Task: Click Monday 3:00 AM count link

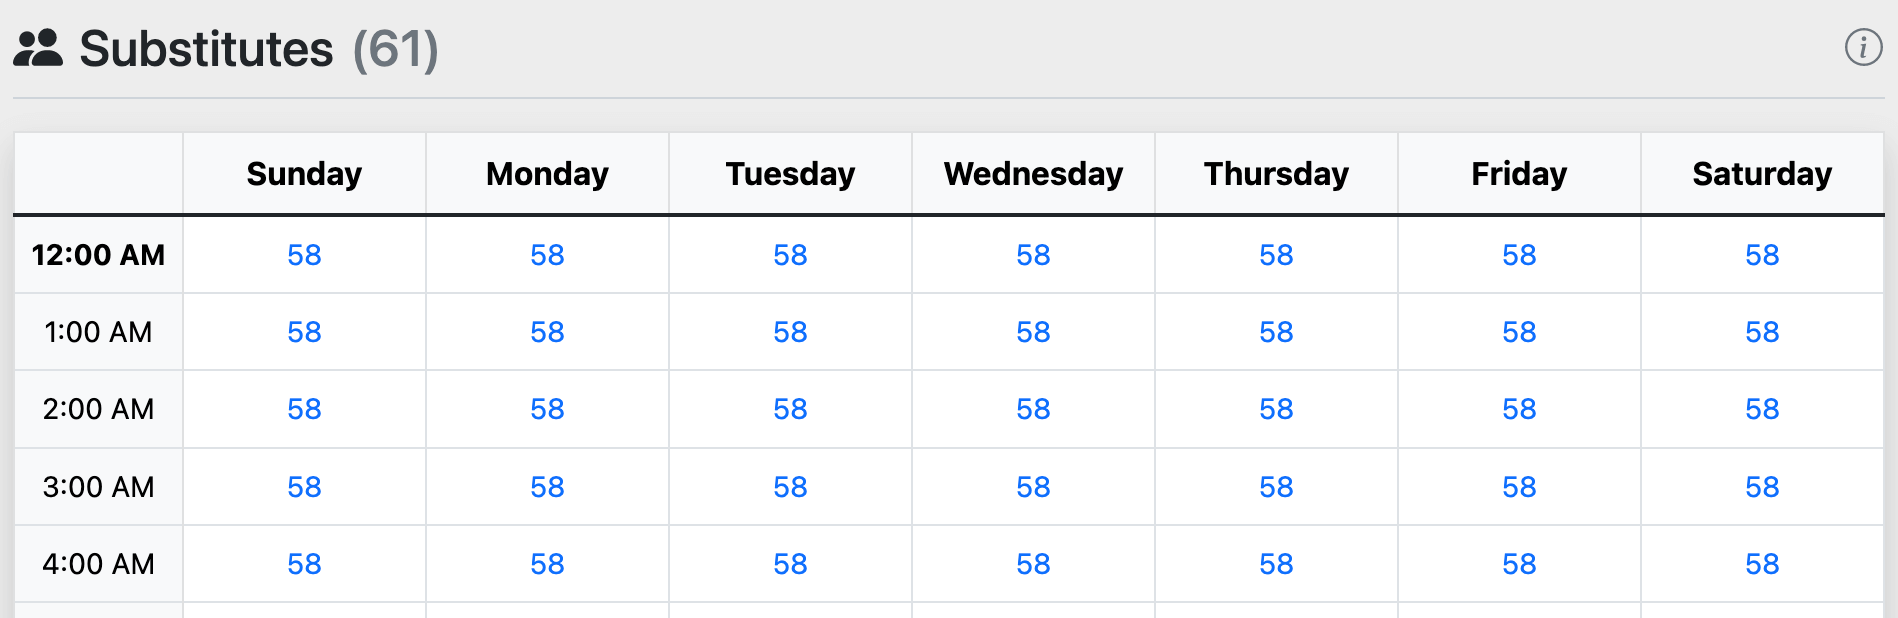Action: pyautogui.click(x=547, y=487)
